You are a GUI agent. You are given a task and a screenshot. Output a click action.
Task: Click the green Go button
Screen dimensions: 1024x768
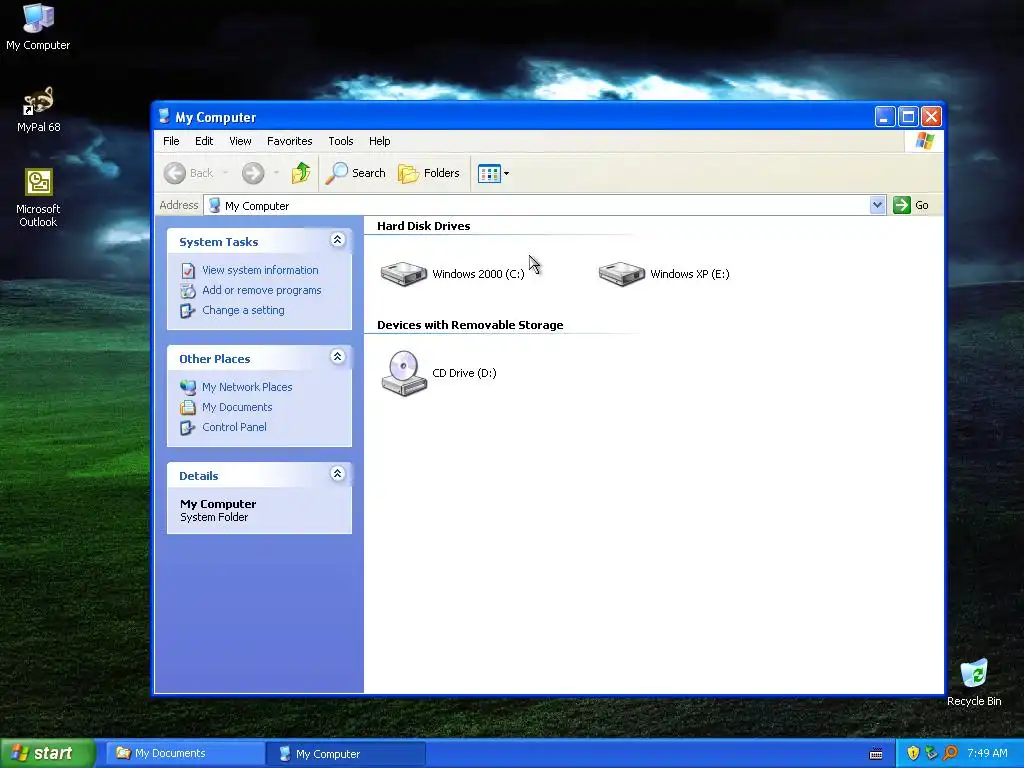(911, 205)
